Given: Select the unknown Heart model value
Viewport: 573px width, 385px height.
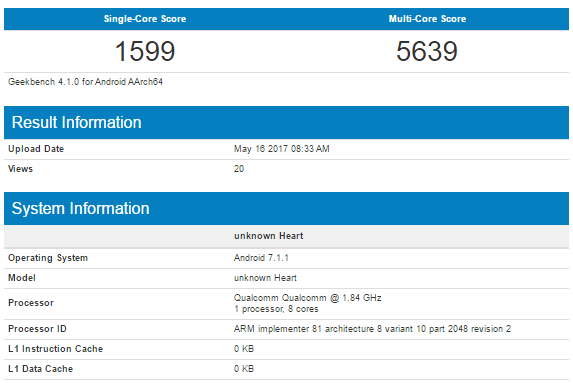Looking at the screenshot, I should click(265, 278).
